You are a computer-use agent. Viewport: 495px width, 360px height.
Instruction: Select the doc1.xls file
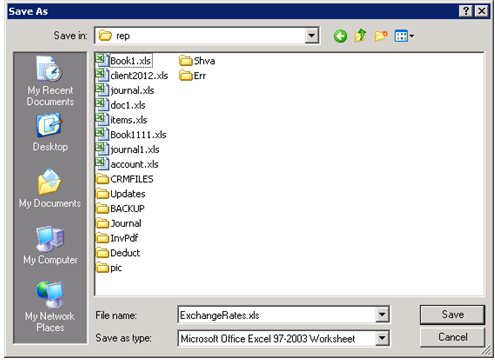pyautogui.click(x=121, y=105)
